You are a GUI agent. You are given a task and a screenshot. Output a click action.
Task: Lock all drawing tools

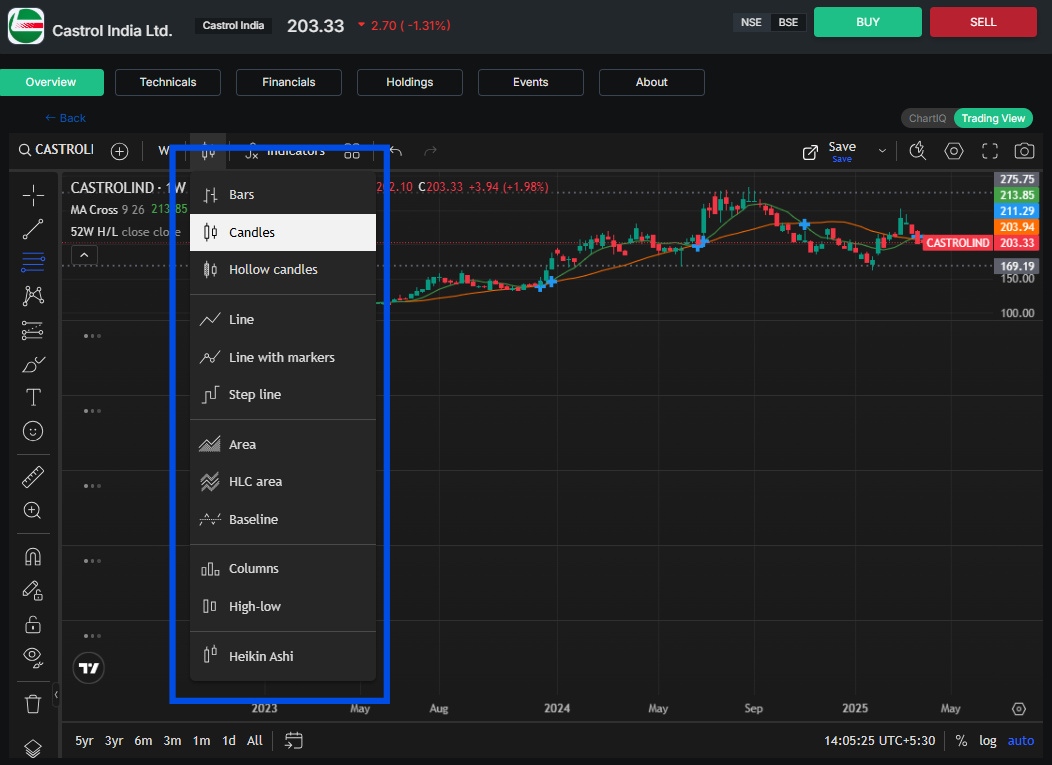tap(33, 624)
